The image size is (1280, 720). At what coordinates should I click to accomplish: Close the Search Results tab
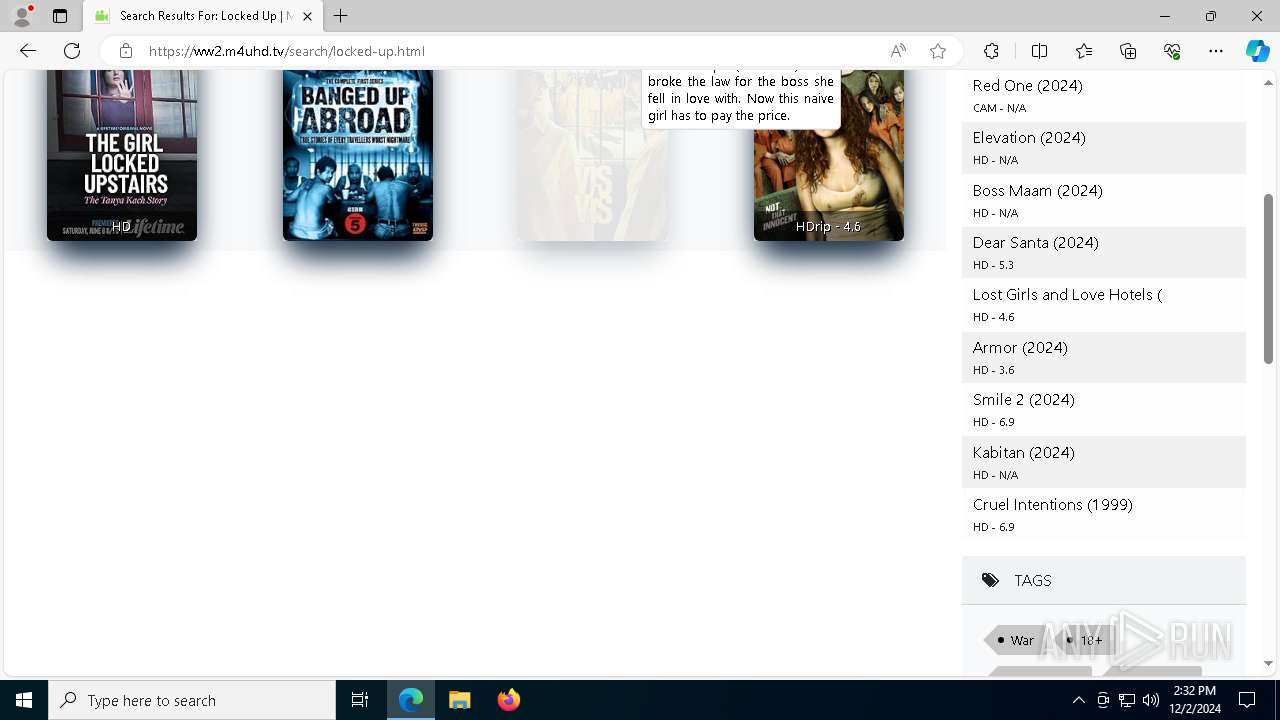[307, 16]
